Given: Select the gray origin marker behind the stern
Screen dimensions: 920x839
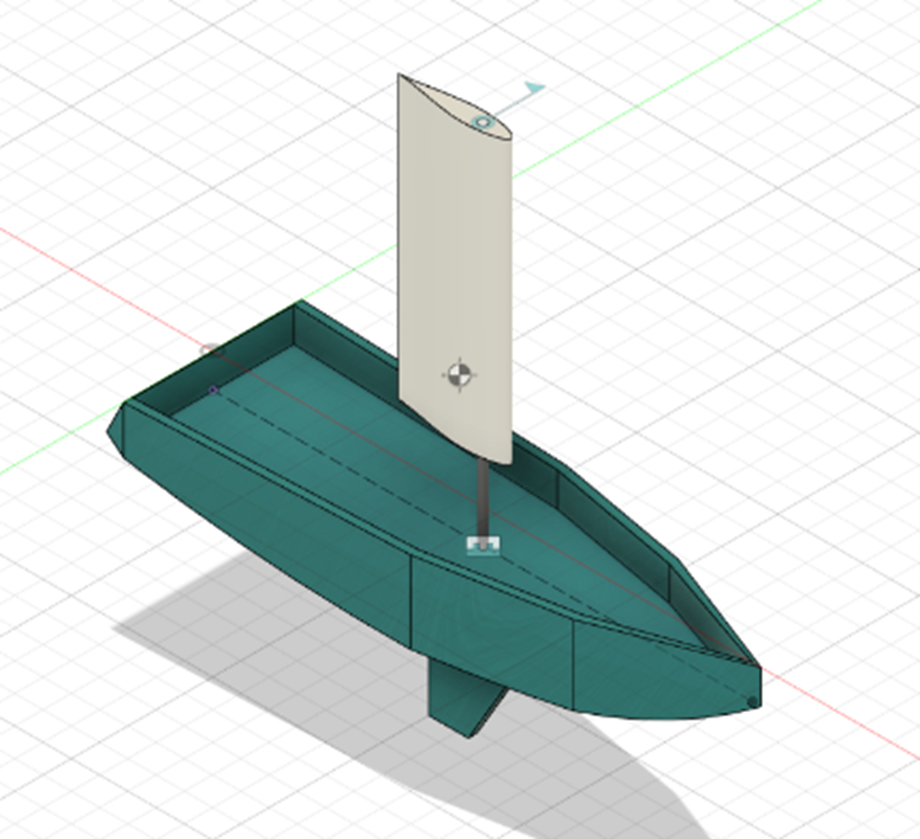Looking at the screenshot, I should 209,350.
